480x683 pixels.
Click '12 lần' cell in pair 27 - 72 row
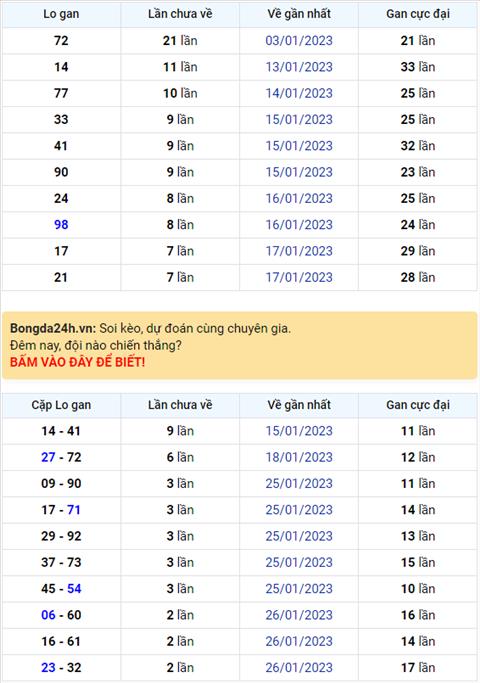[x=418, y=457]
